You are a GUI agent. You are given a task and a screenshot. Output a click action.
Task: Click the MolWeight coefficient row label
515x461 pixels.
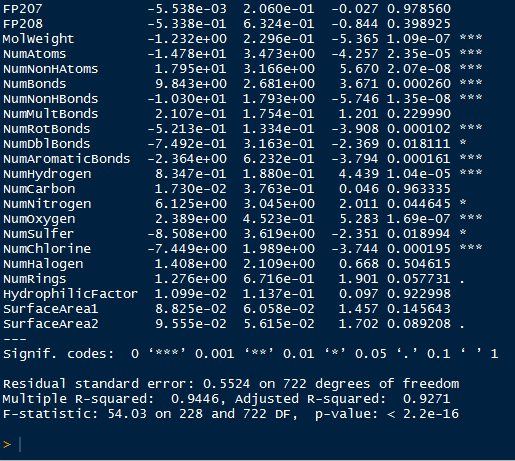coord(38,39)
